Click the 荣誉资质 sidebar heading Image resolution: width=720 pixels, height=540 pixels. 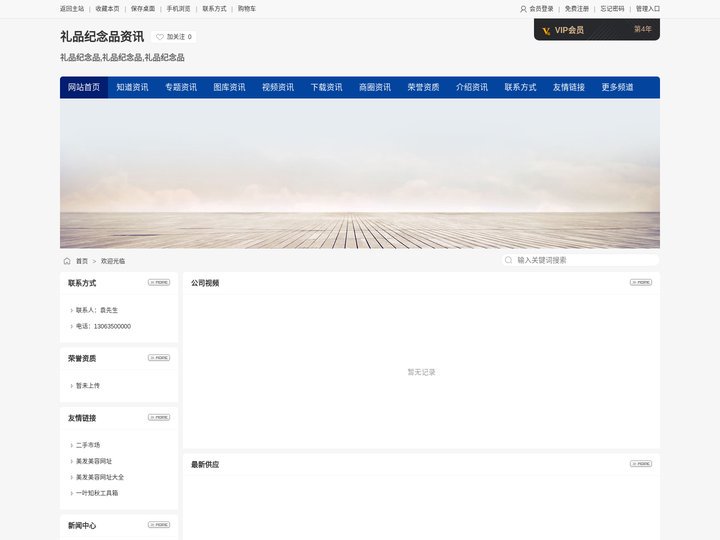coord(82,358)
